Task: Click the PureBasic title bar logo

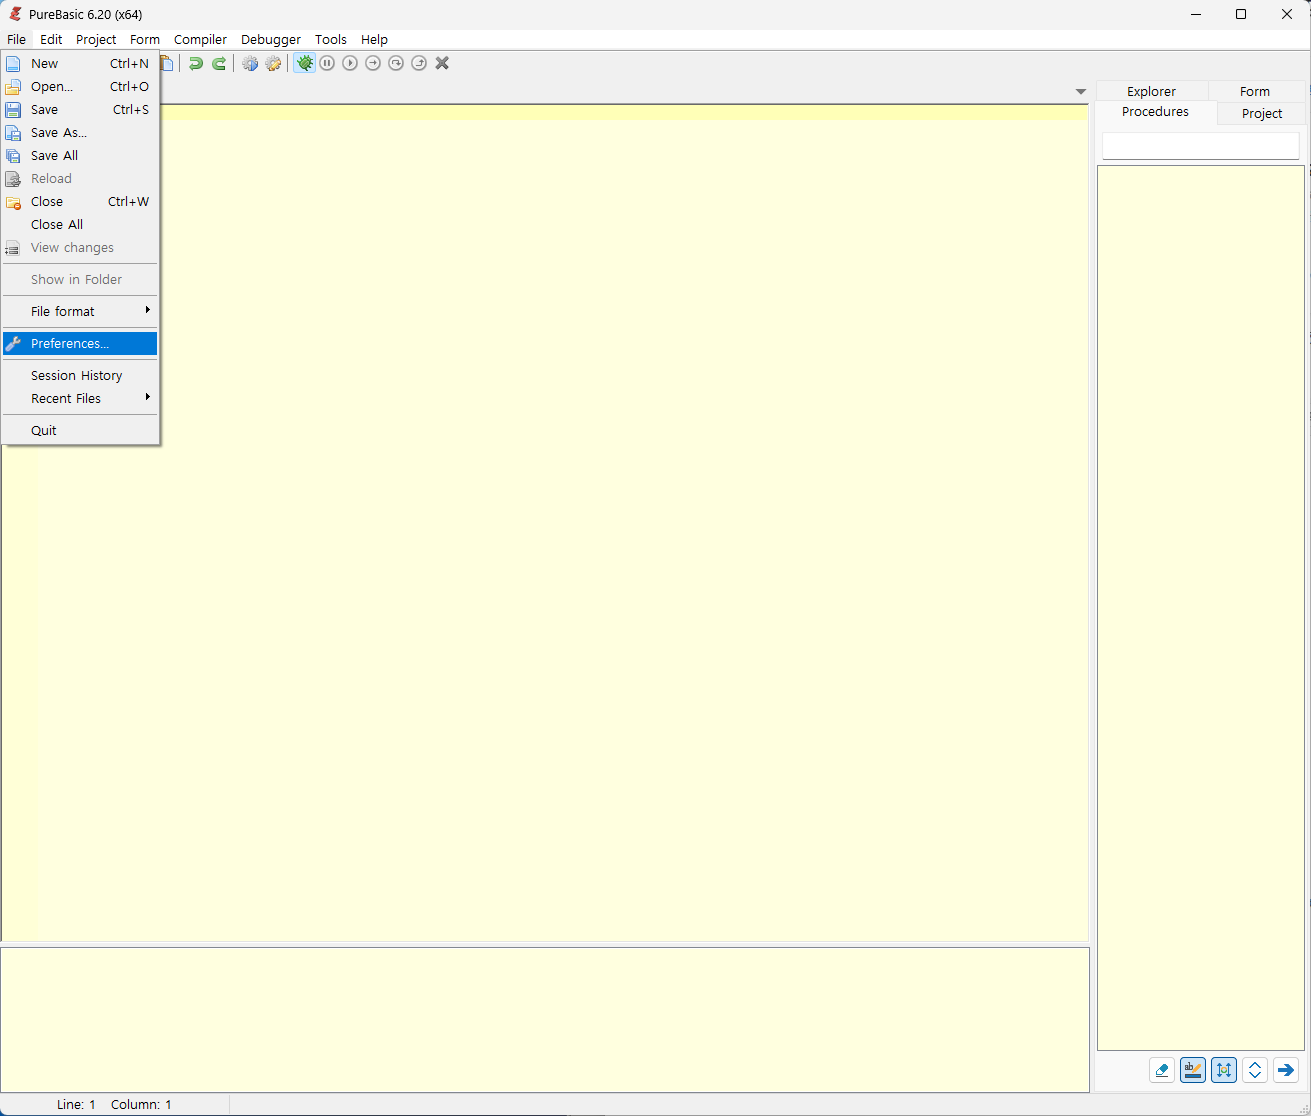Action: point(15,14)
